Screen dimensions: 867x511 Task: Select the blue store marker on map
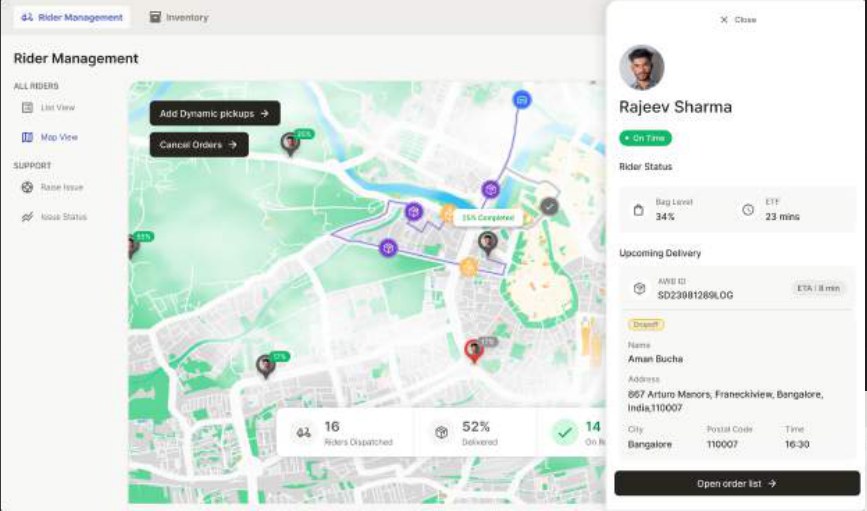[521, 100]
